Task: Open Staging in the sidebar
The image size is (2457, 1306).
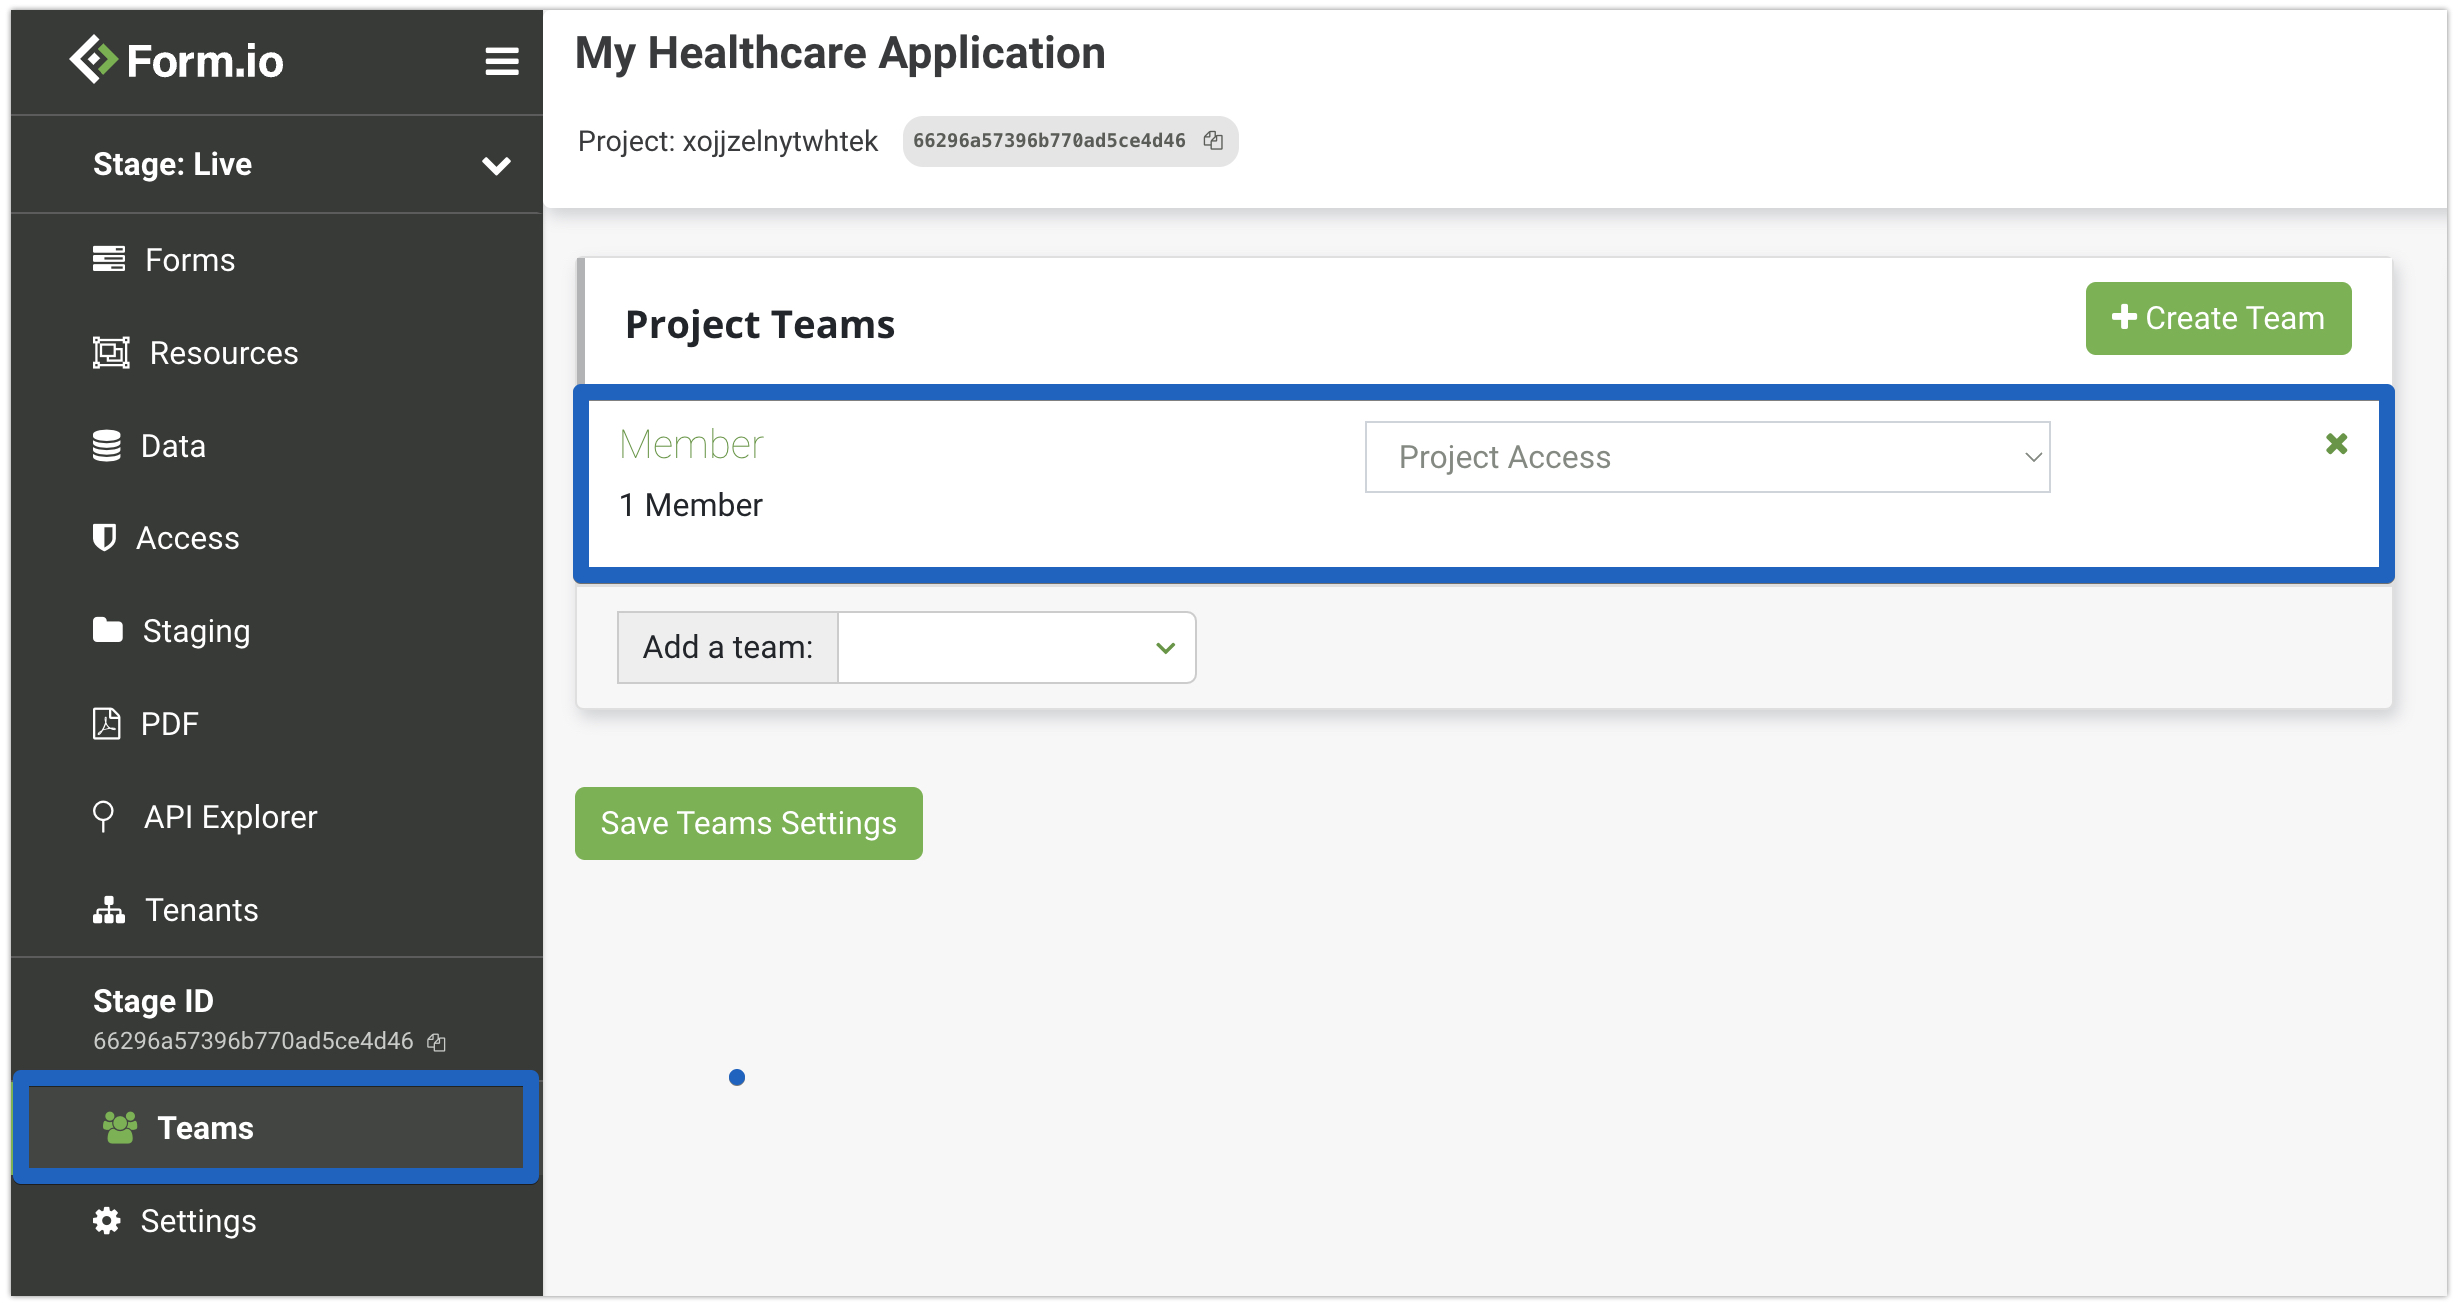Action: tap(196, 631)
